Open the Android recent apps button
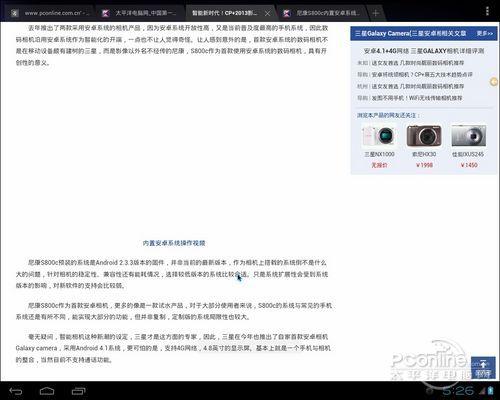Image resolution: width=500 pixels, height=400 pixels. pos(78,391)
